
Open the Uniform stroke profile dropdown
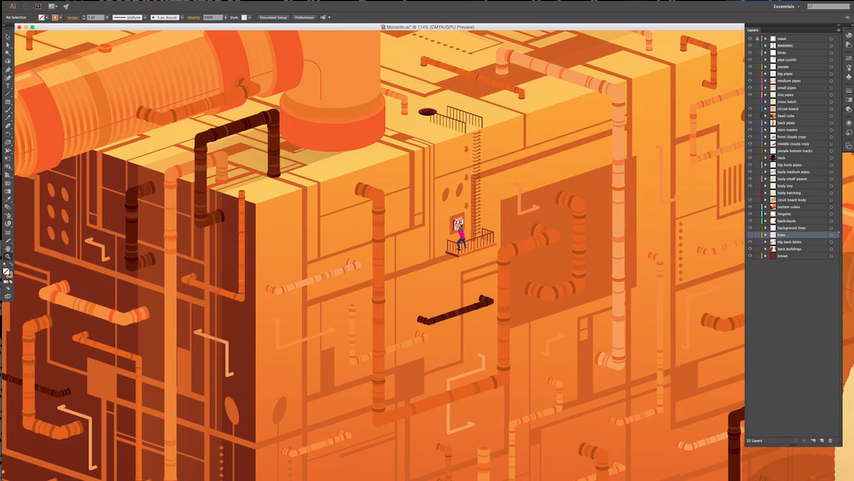point(126,17)
